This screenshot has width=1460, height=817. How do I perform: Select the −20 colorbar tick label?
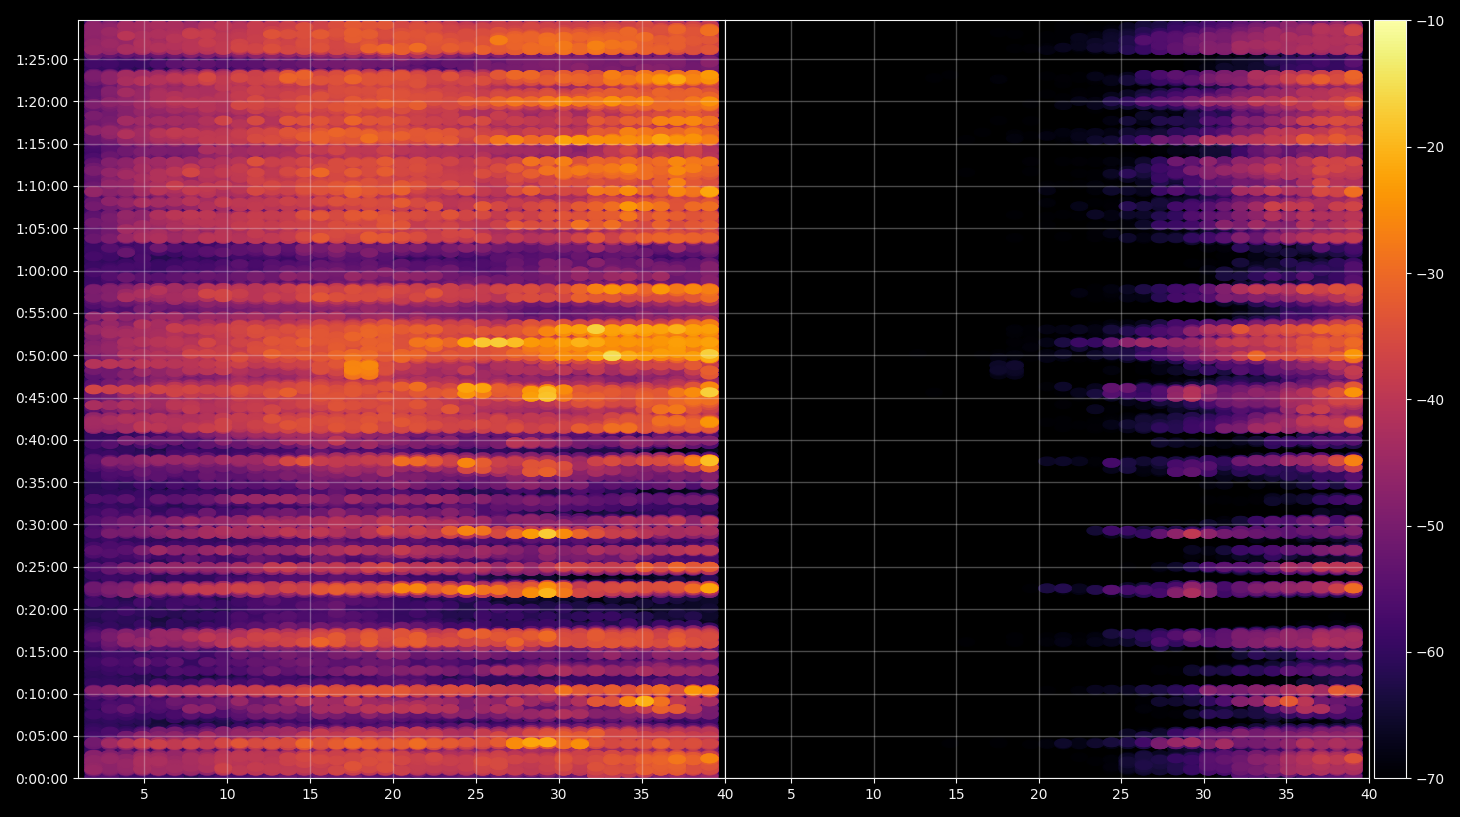tap(1430, 147)
